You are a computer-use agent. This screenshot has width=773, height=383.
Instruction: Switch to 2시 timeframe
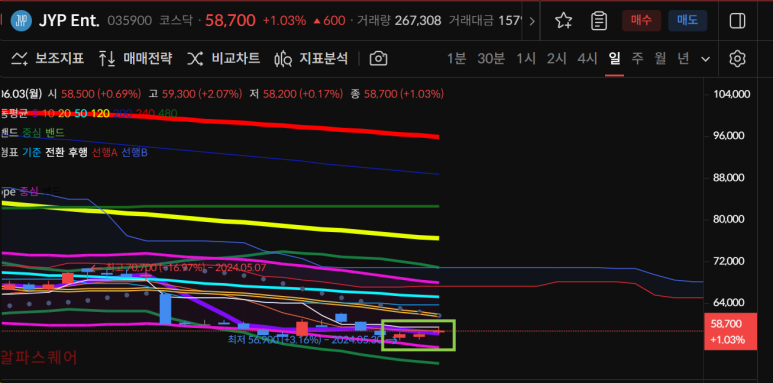pyautogui.click(x=557, y=59)
